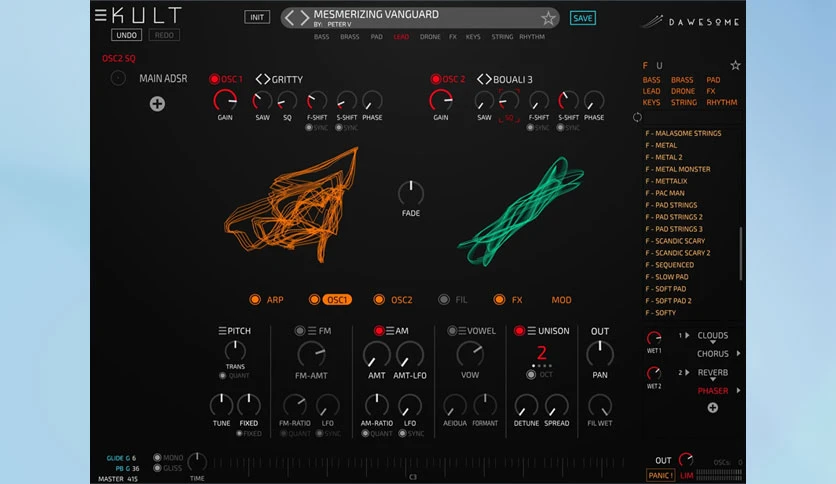Open the VOWEL section menu icon

tap(462, 331)
